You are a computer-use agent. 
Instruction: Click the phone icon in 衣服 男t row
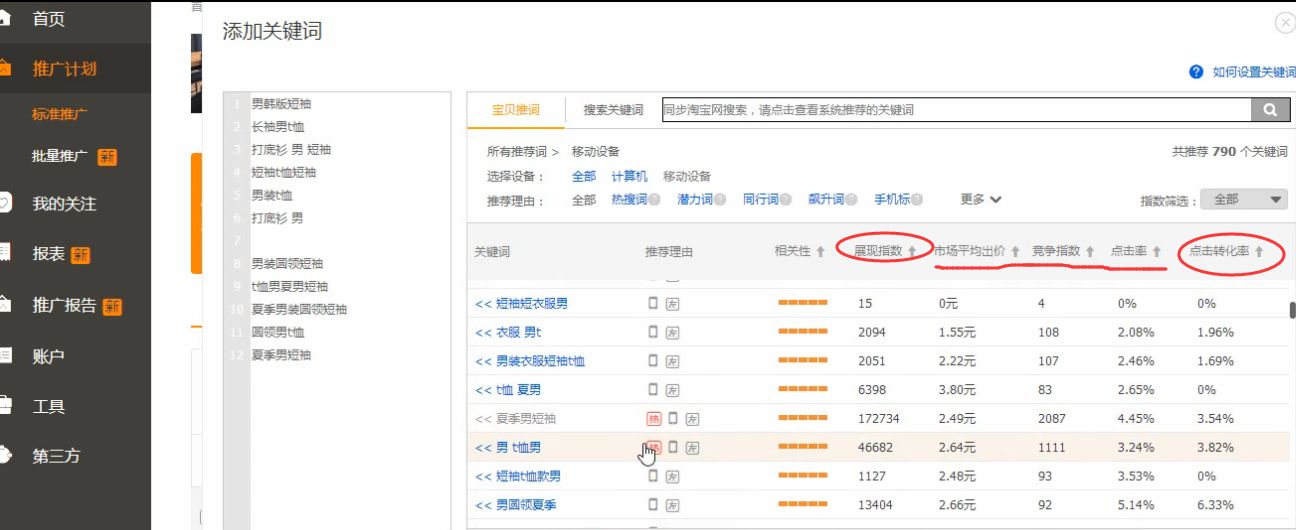[x=653, y=331]
